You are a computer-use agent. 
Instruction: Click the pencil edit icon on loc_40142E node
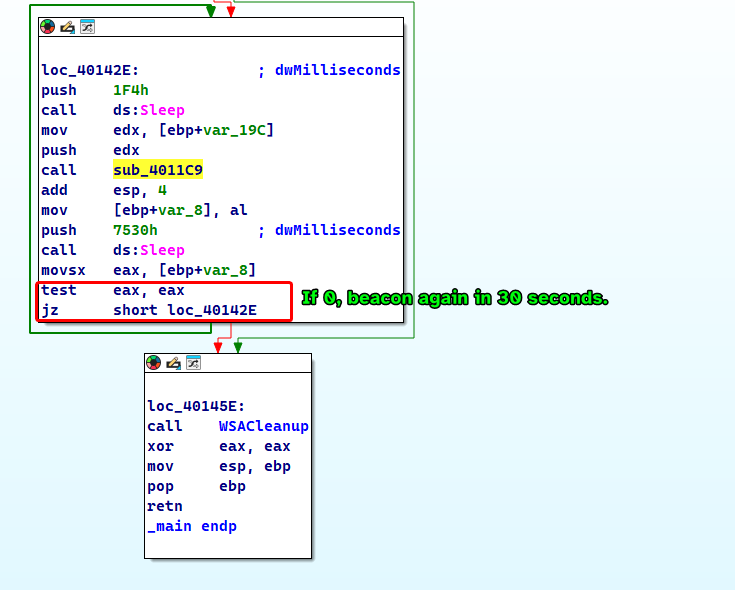tap(67, 28)
